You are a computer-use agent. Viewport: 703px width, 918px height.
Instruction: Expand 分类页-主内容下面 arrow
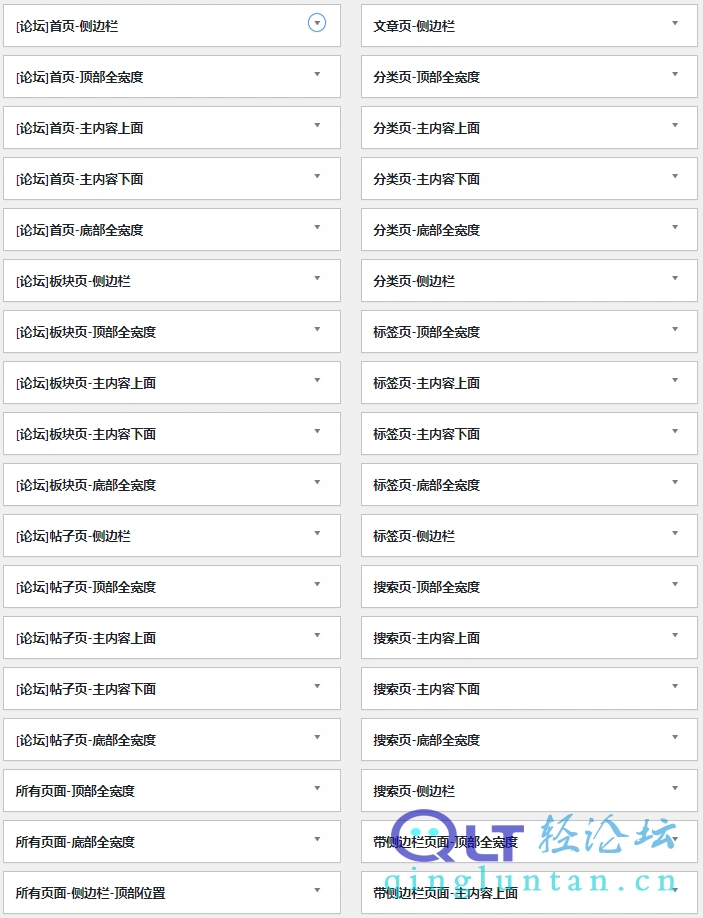tap(675, 176)
